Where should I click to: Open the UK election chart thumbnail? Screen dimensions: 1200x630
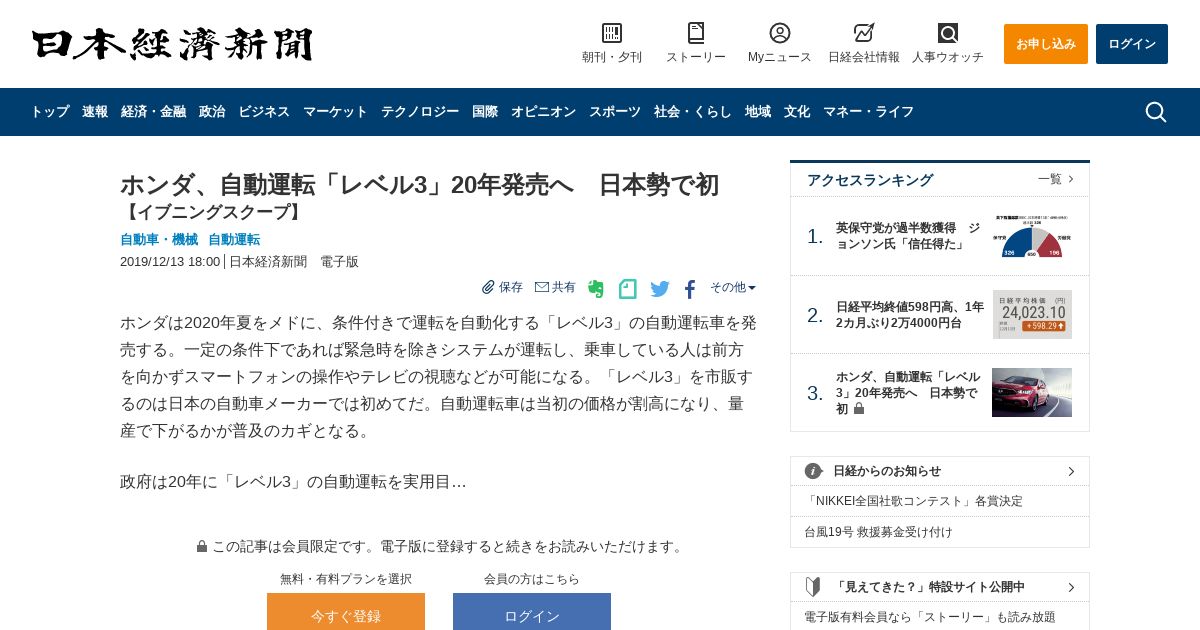pos(1032,236)
